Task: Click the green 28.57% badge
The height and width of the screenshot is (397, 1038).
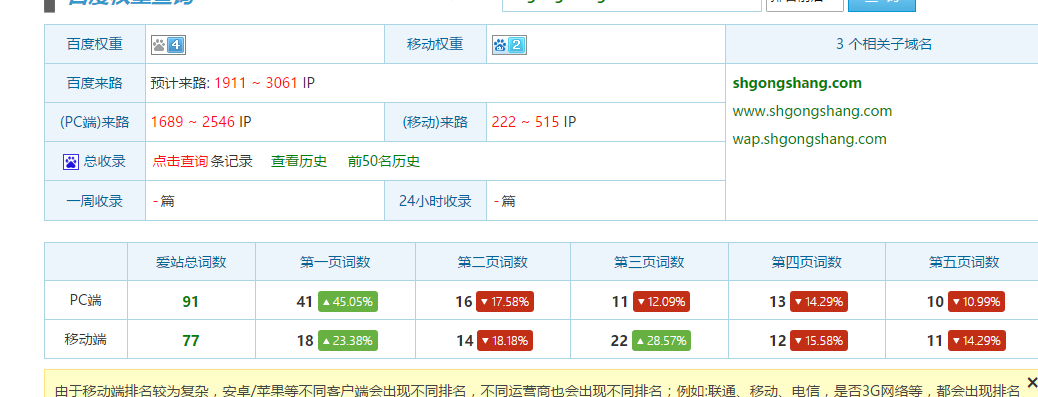Action: click(x=661, y=341)
